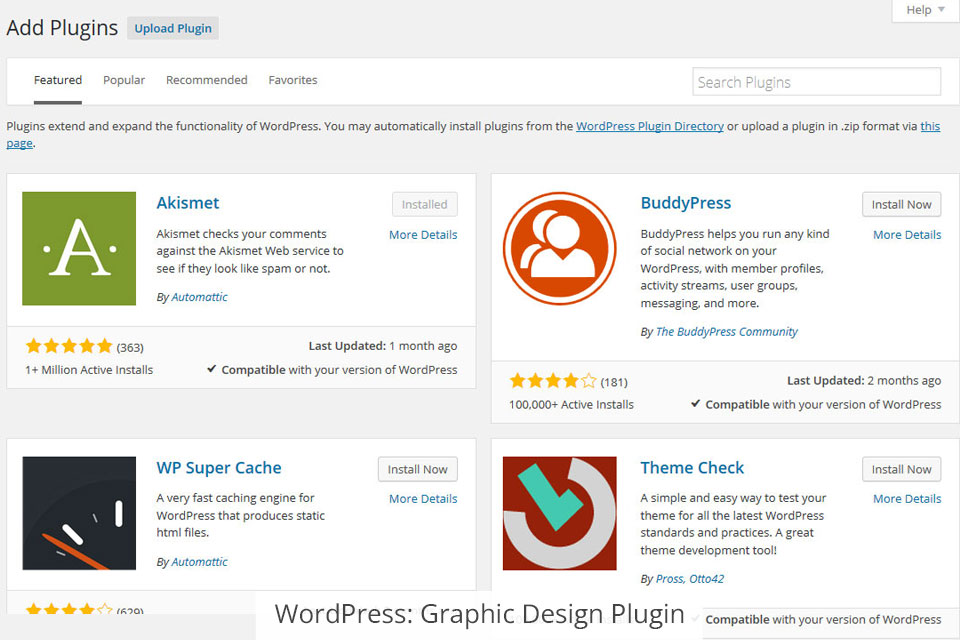Click the Akismet (363) rating count
Screen dimensions: 960x640
(130, 348)
